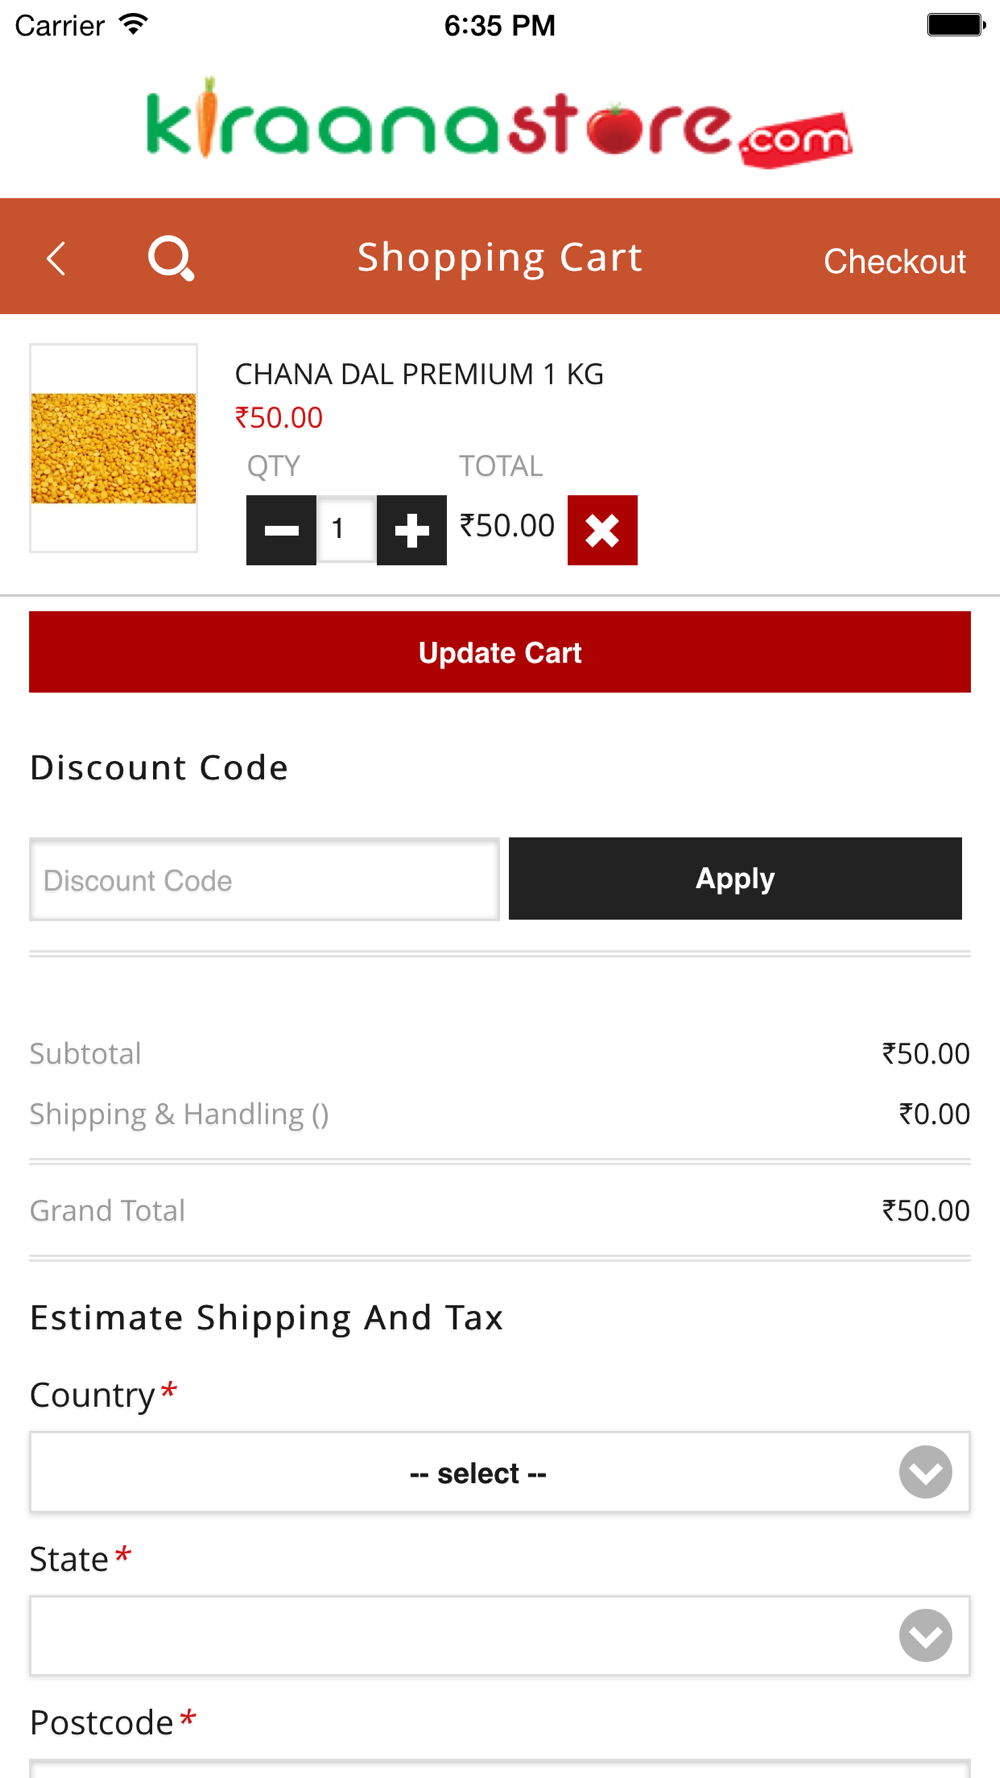Tap the battery icon in status bar
1000x1778 pixels.
pos(956,25)
